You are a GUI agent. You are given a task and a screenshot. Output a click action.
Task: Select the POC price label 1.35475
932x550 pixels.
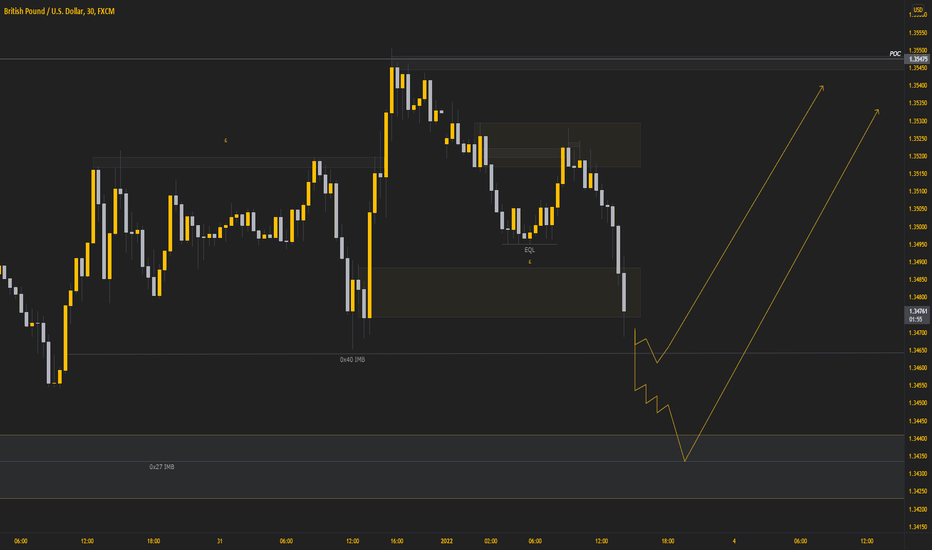(918, 59)
